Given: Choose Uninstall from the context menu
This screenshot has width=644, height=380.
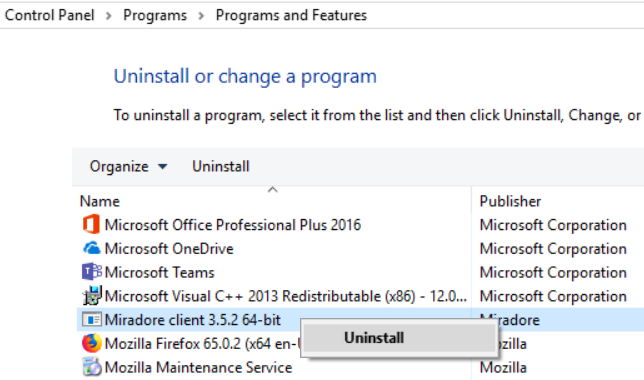Looking at the screenshot, I should pos(374,338).
